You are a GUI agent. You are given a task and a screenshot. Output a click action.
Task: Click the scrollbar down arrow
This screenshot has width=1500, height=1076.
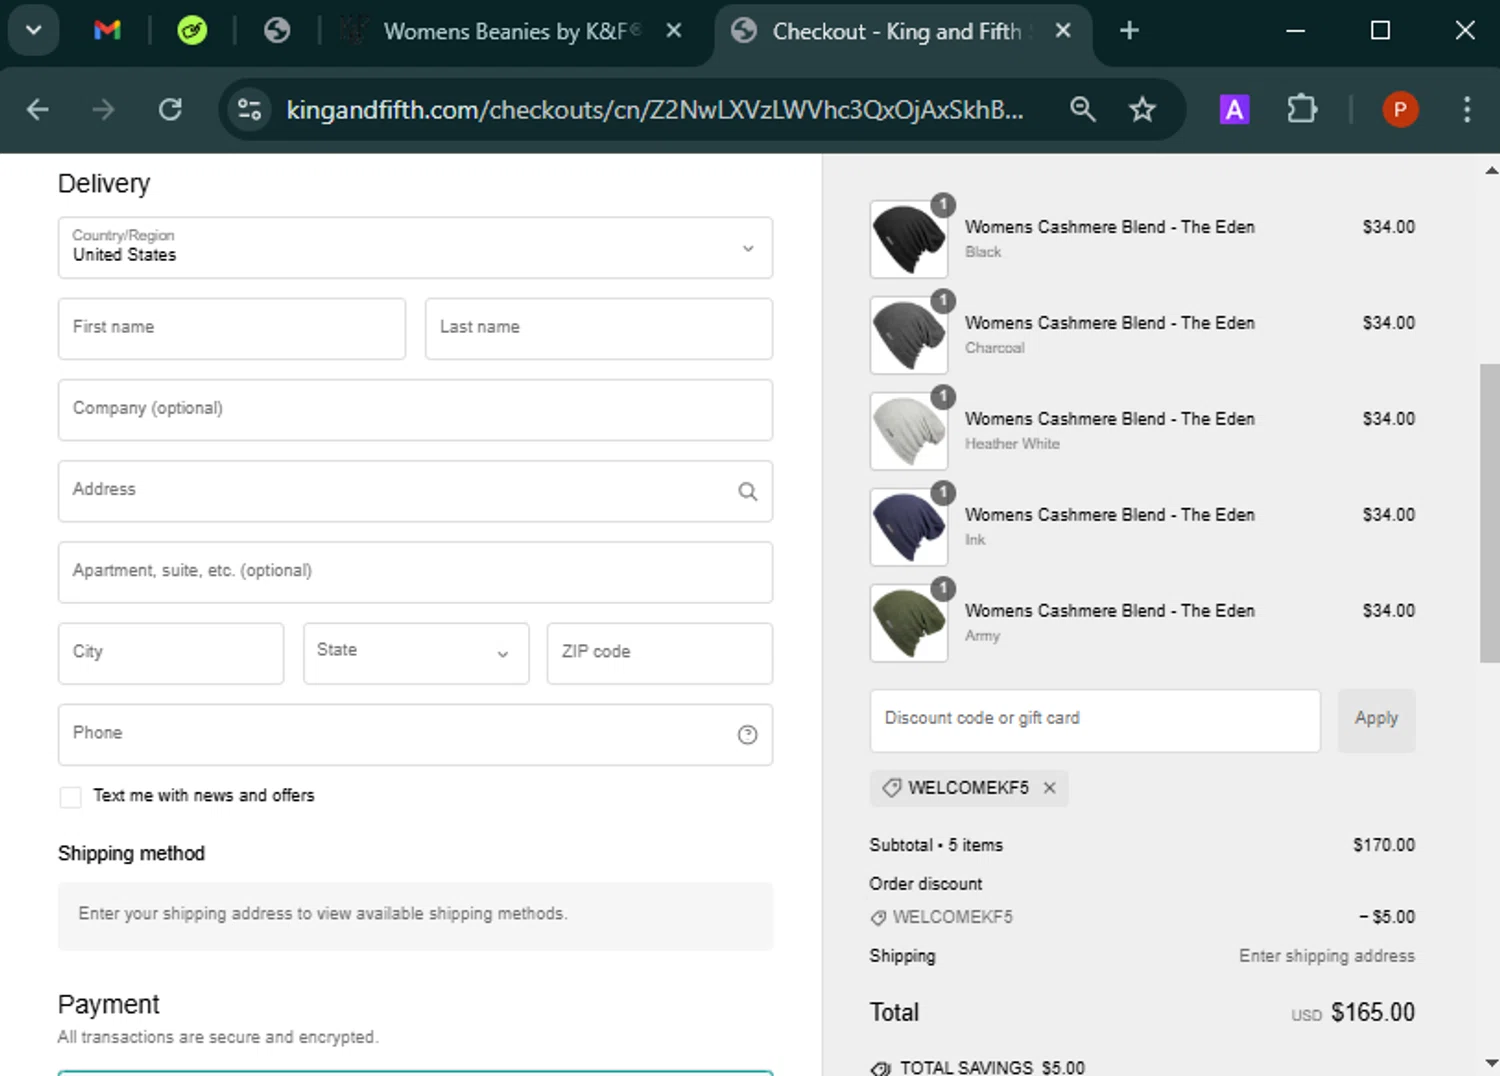[1491, 1064]
